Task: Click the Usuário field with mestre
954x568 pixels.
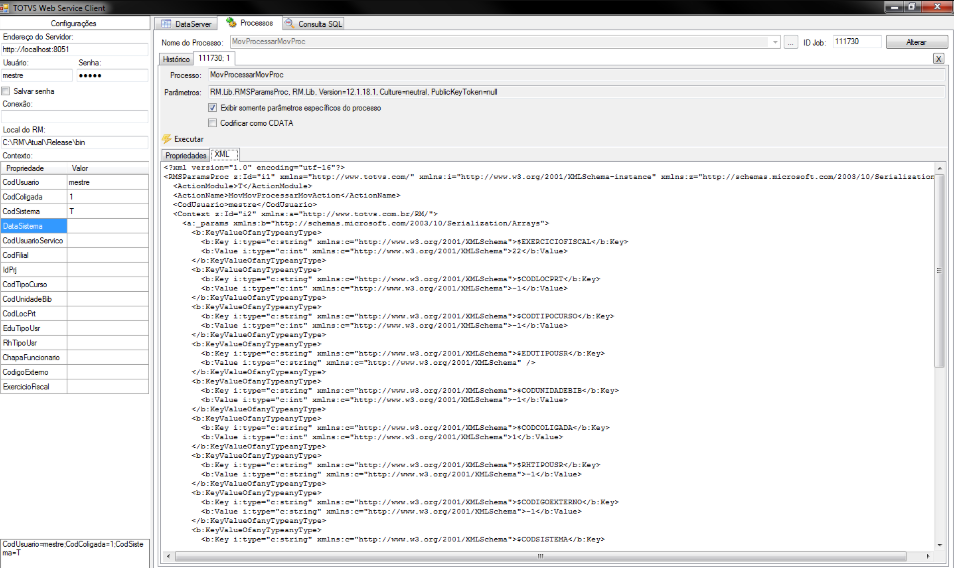Action: [37, 75]
